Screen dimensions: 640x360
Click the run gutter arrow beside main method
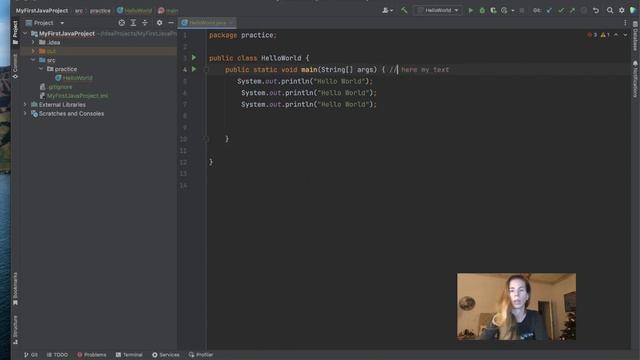[x=194, y=69]
